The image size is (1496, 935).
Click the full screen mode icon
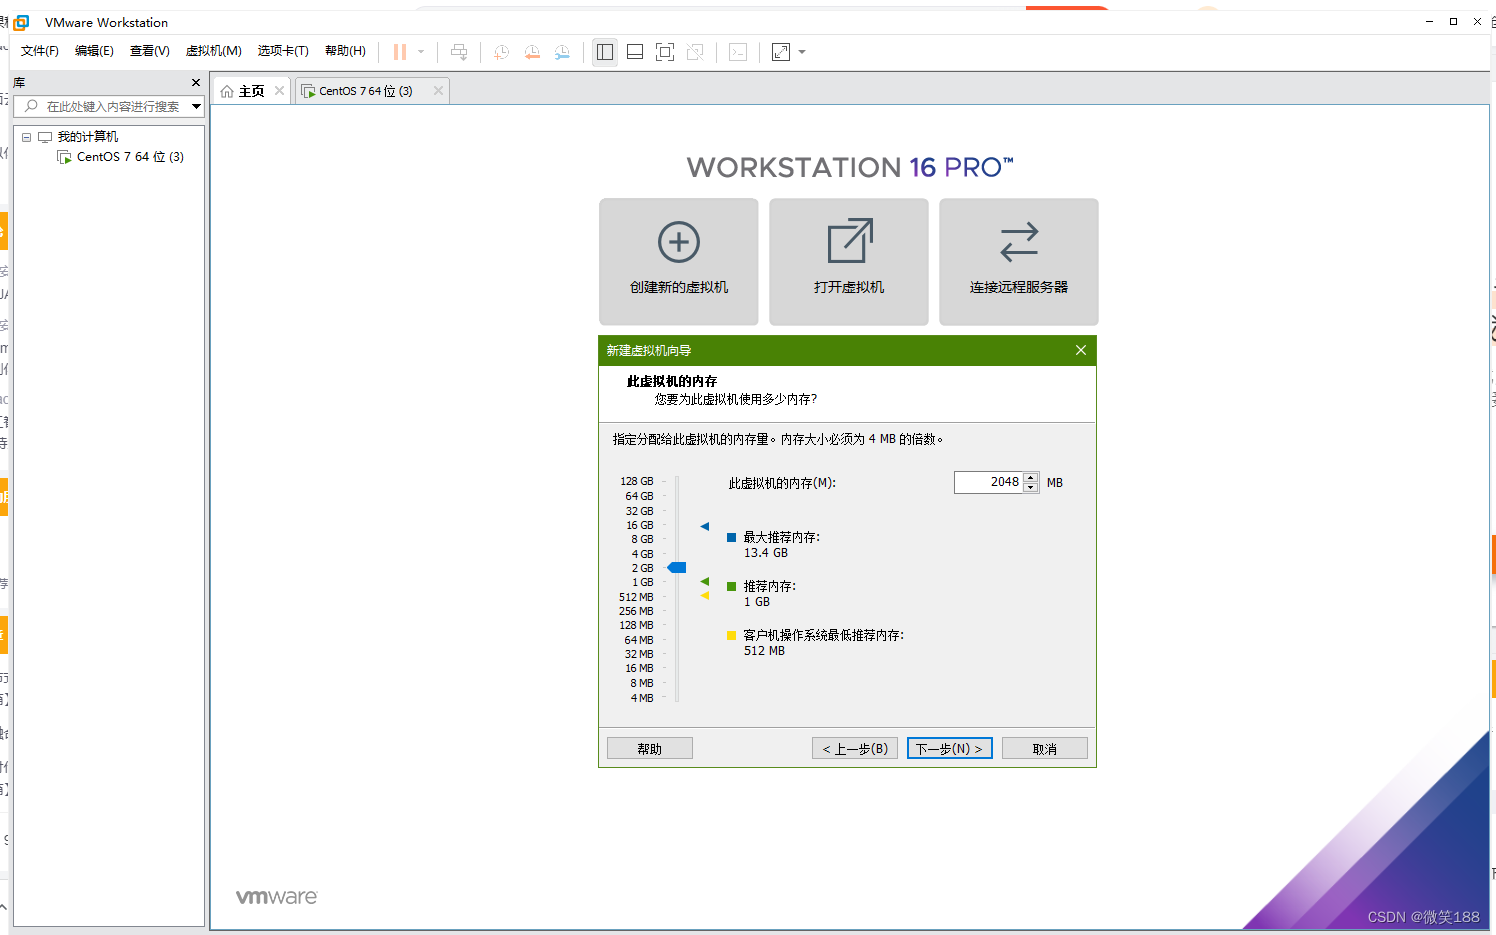pos(665,52)
